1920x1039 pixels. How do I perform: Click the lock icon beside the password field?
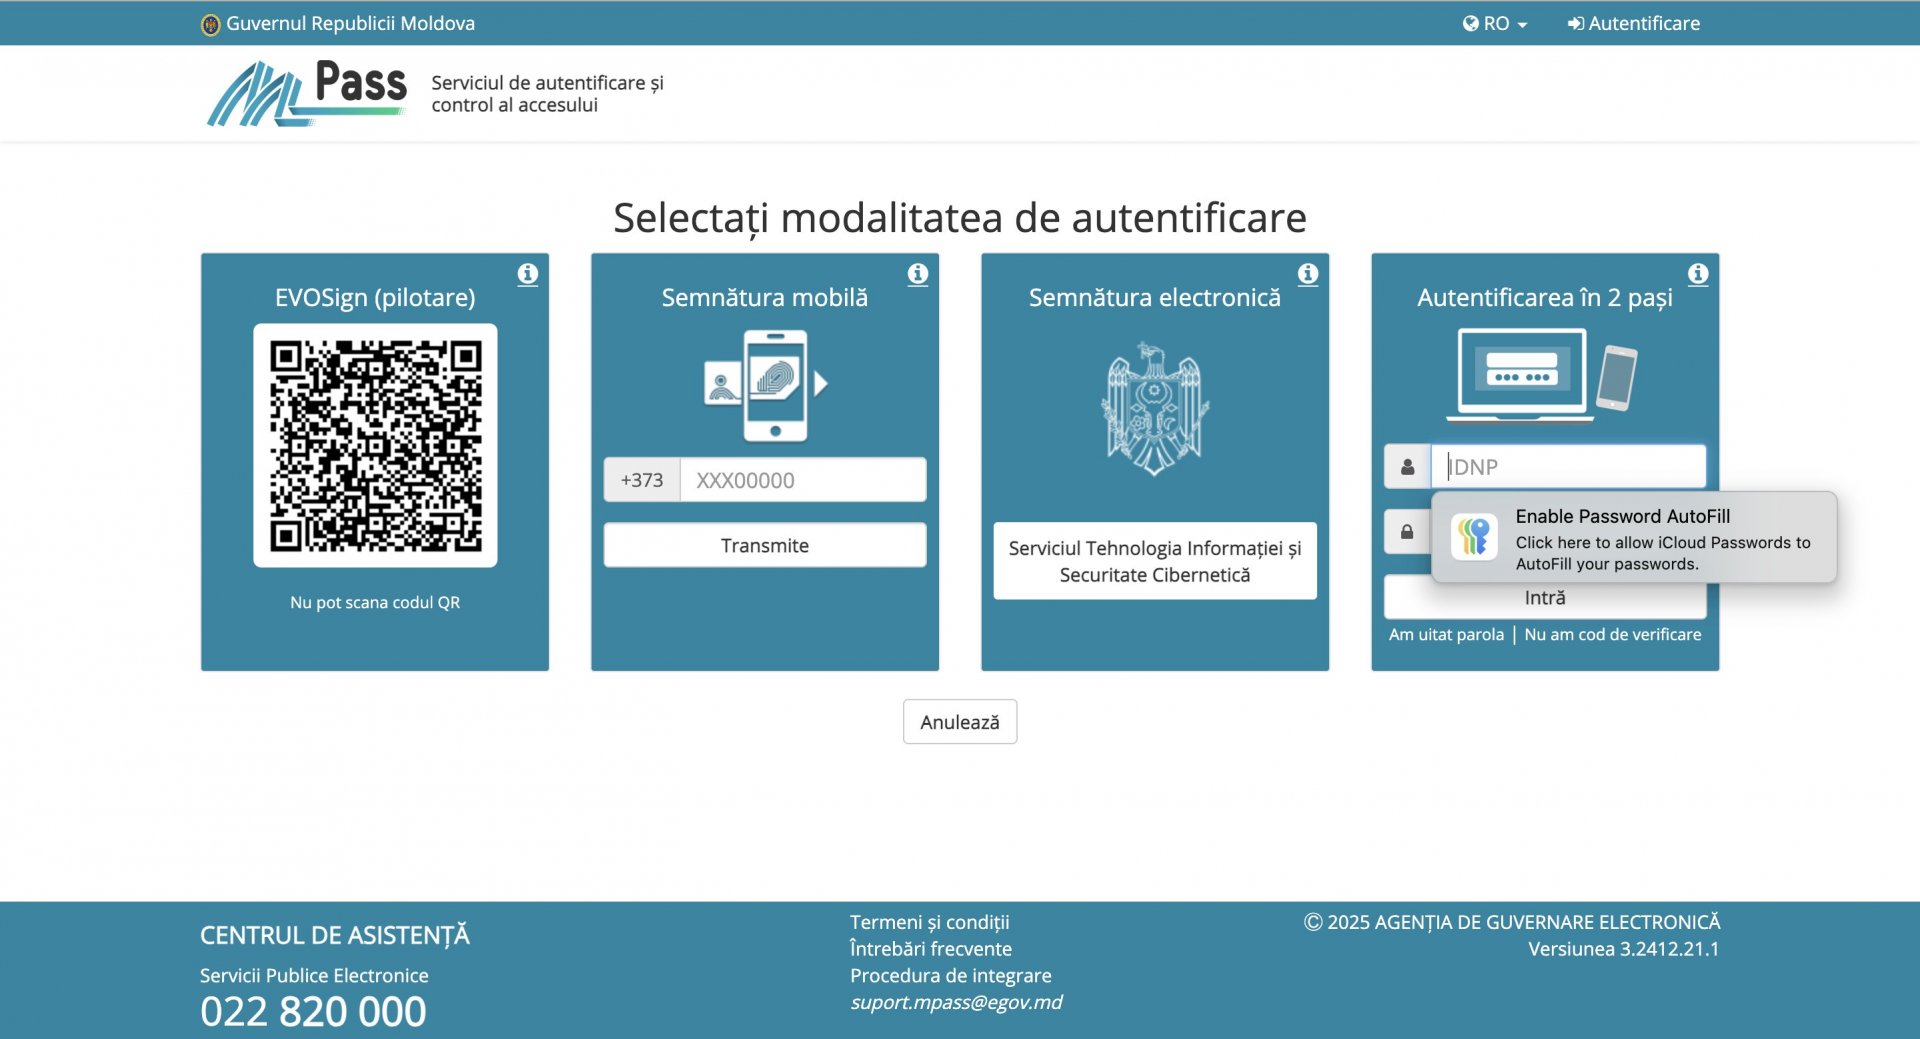(1407, 532)
